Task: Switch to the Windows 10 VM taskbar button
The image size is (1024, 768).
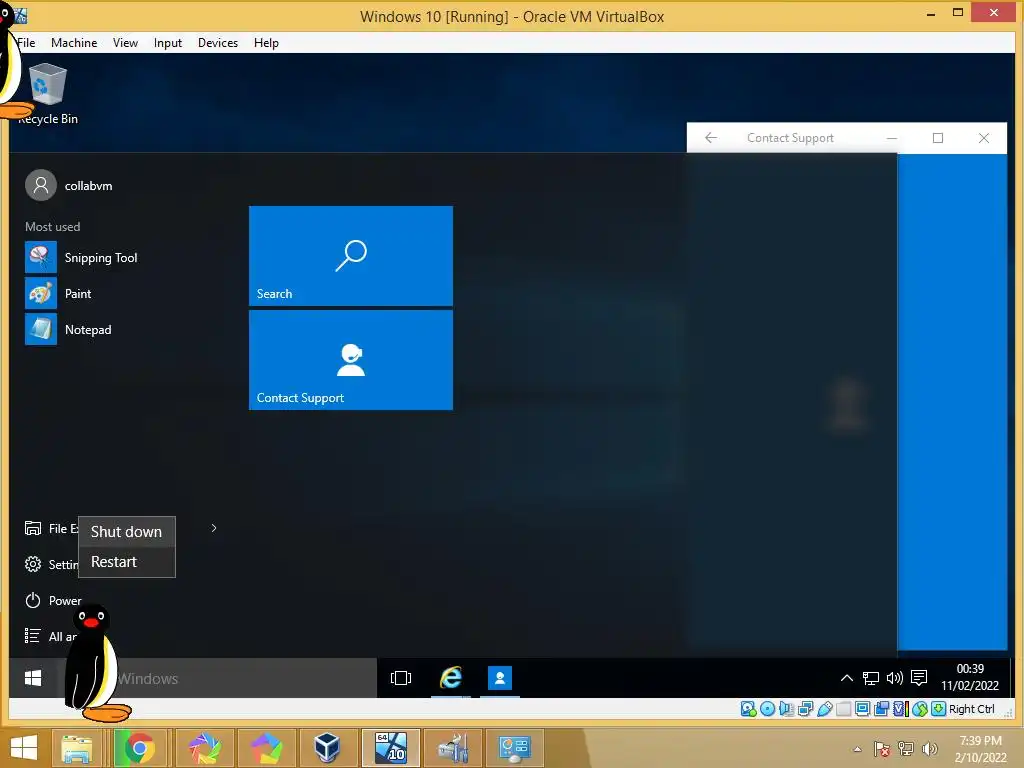Action: click(x=390, y=748)
